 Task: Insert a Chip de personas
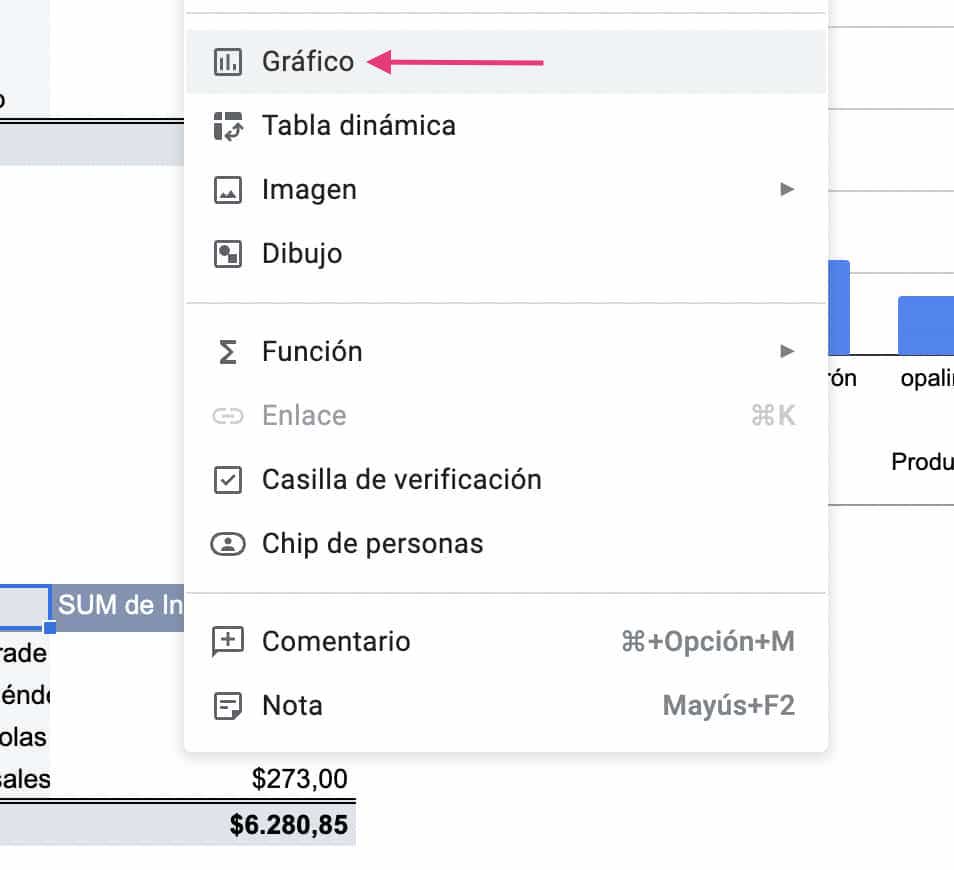(x=371, y=544)
